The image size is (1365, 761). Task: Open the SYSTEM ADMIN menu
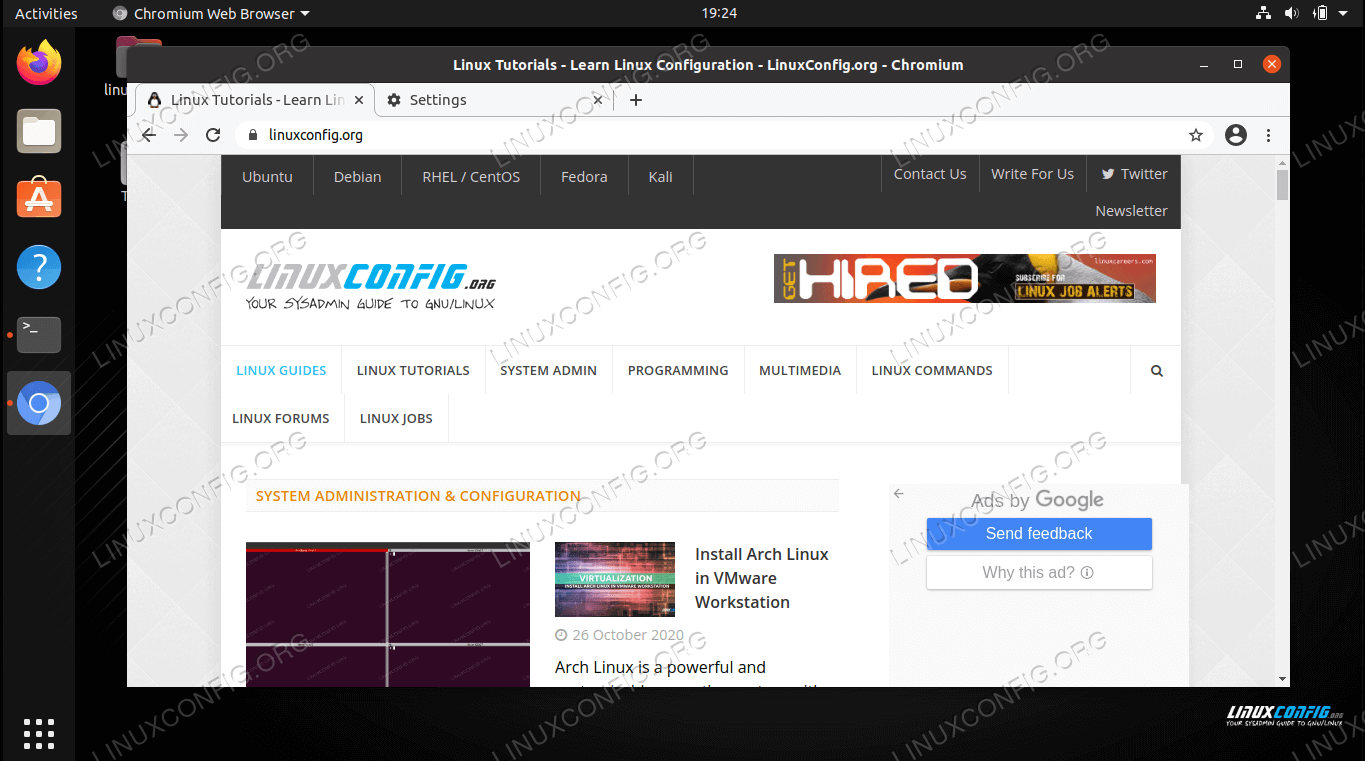tap(548, 371)
